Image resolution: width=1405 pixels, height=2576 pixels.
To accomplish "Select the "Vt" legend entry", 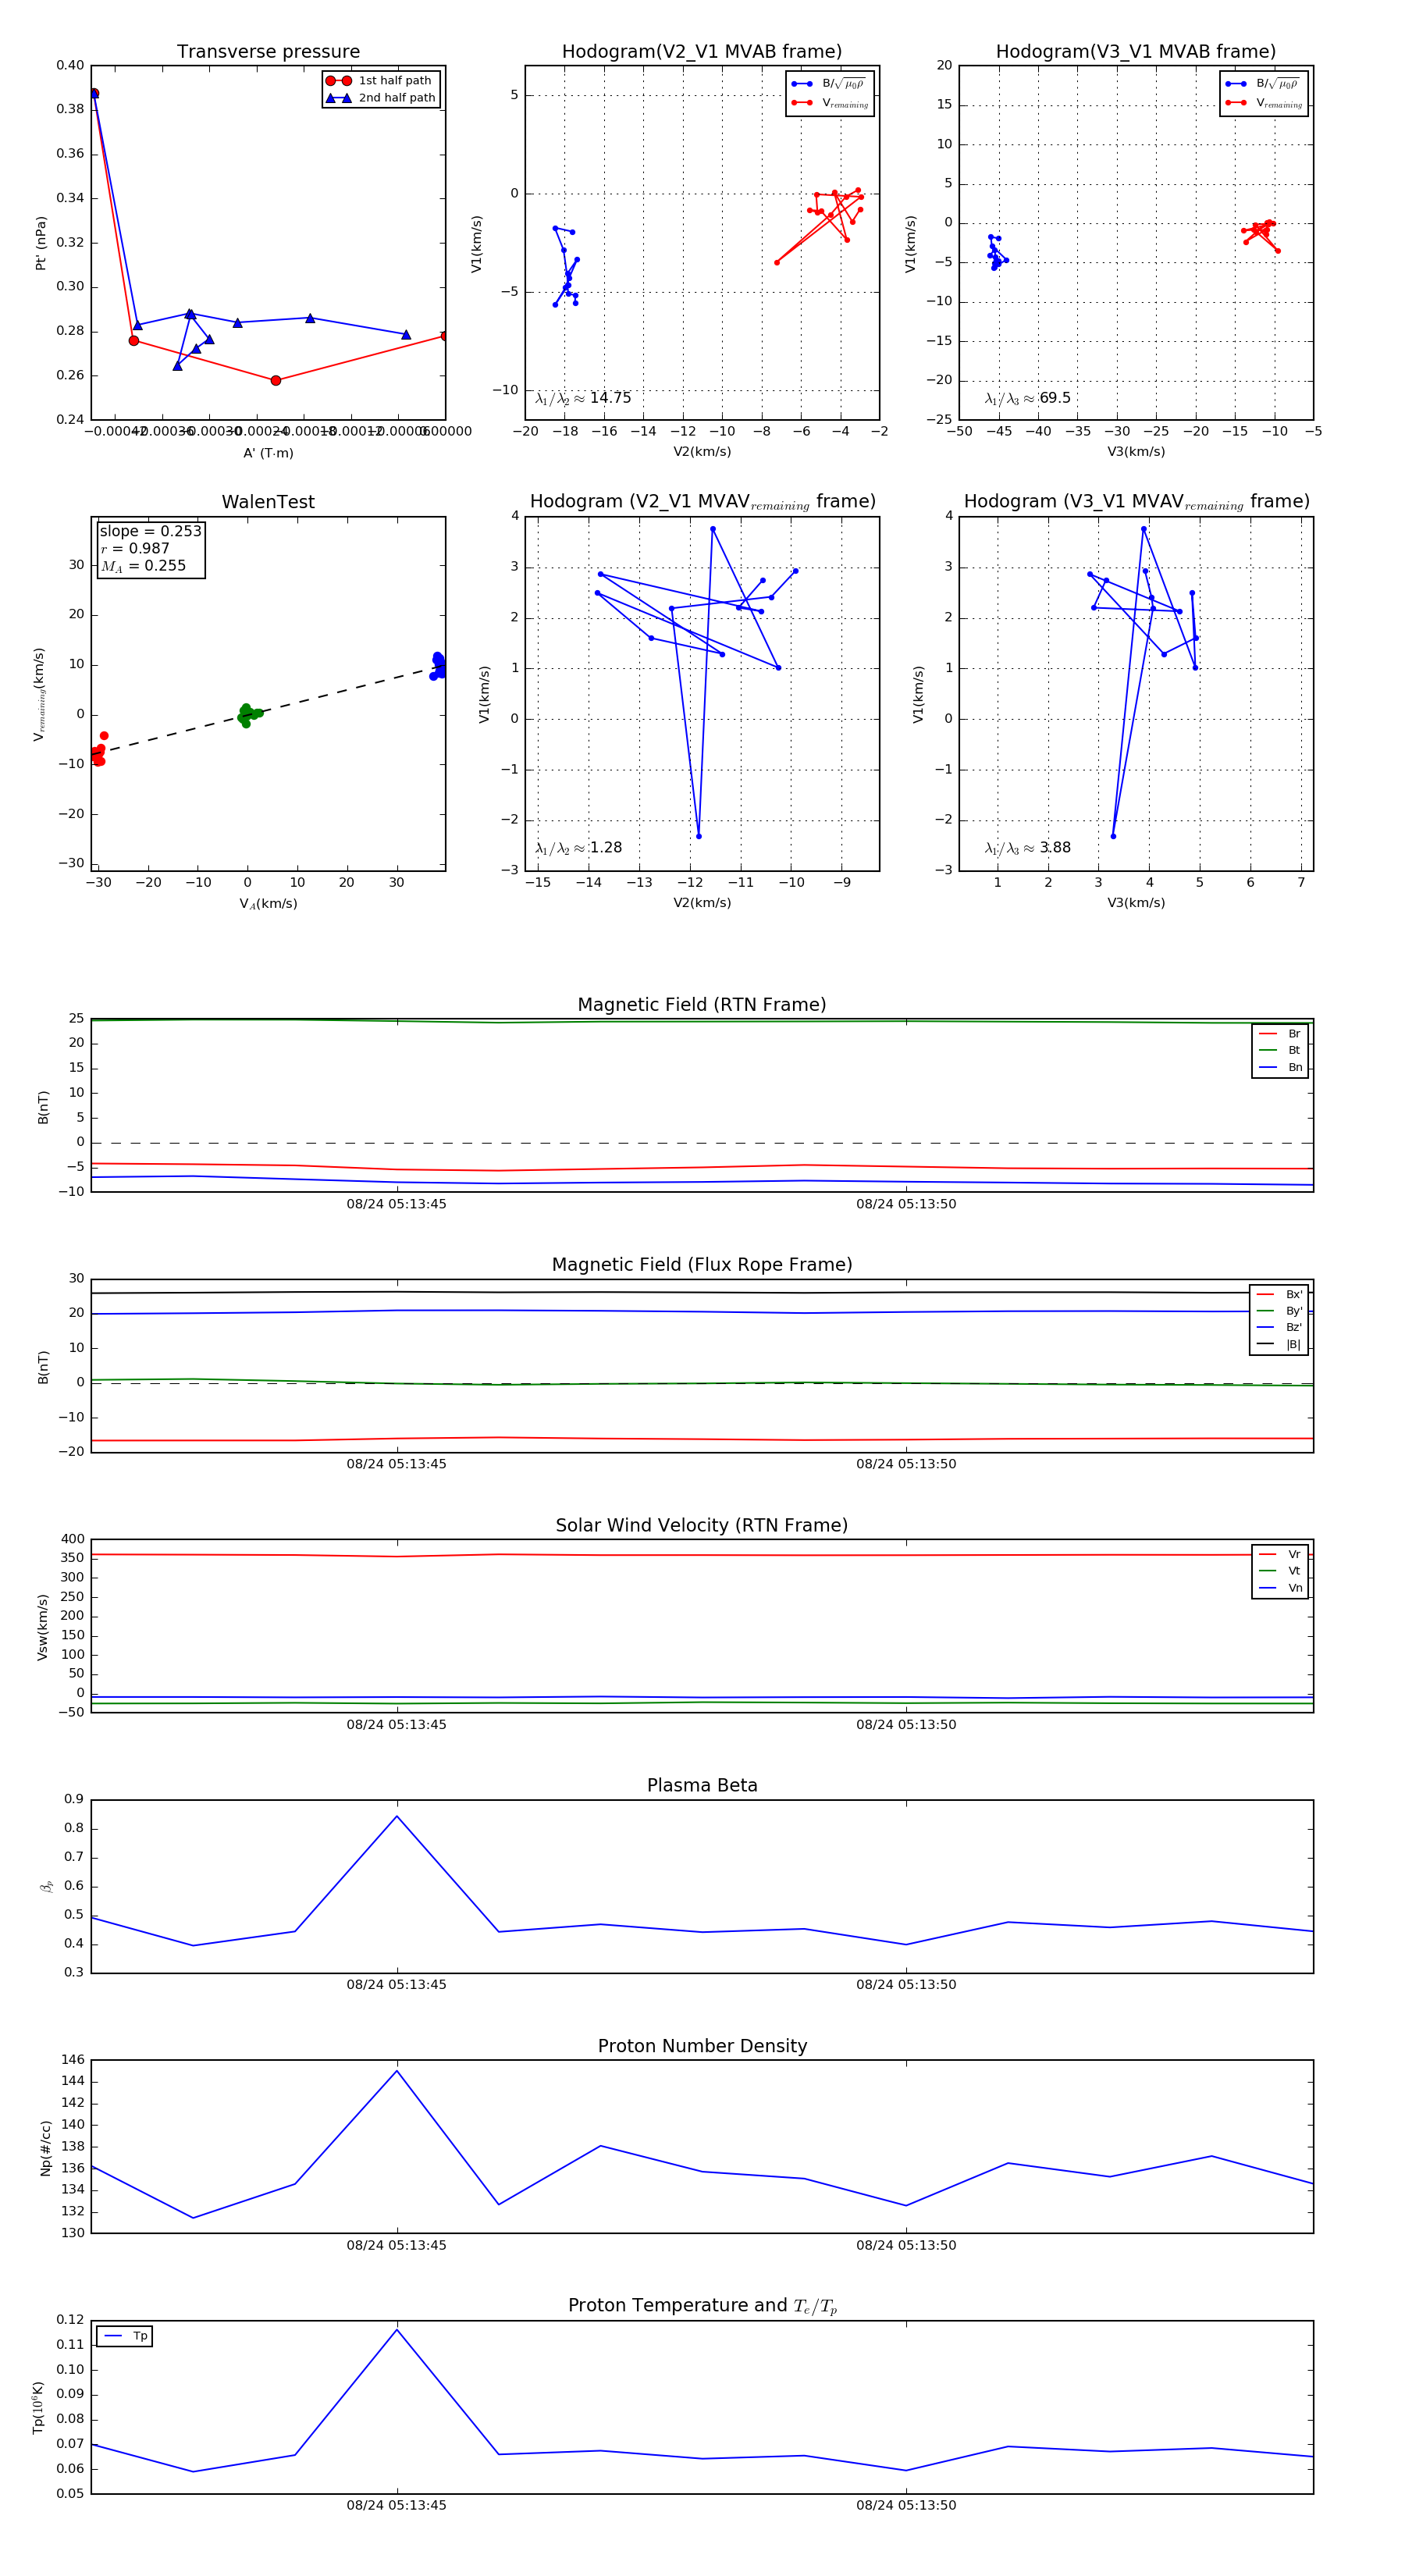I will point(1280,1571).
